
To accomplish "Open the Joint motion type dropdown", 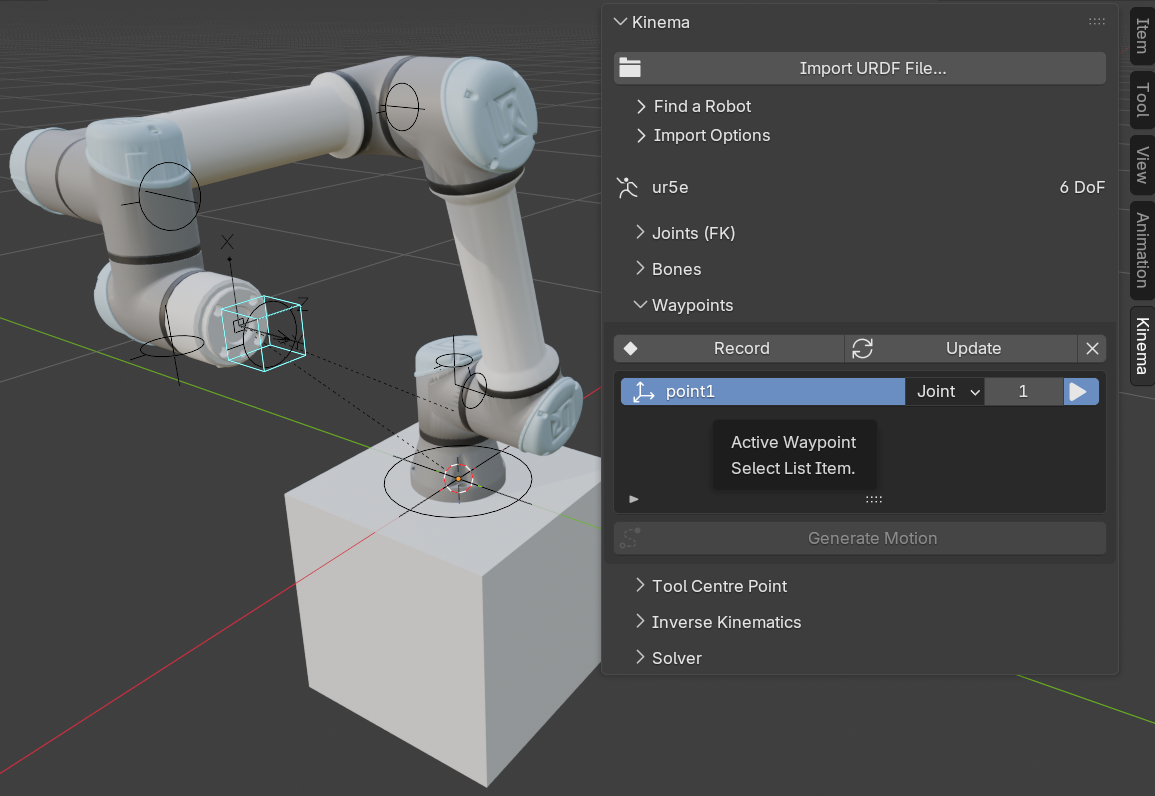I will click(945, 392).
